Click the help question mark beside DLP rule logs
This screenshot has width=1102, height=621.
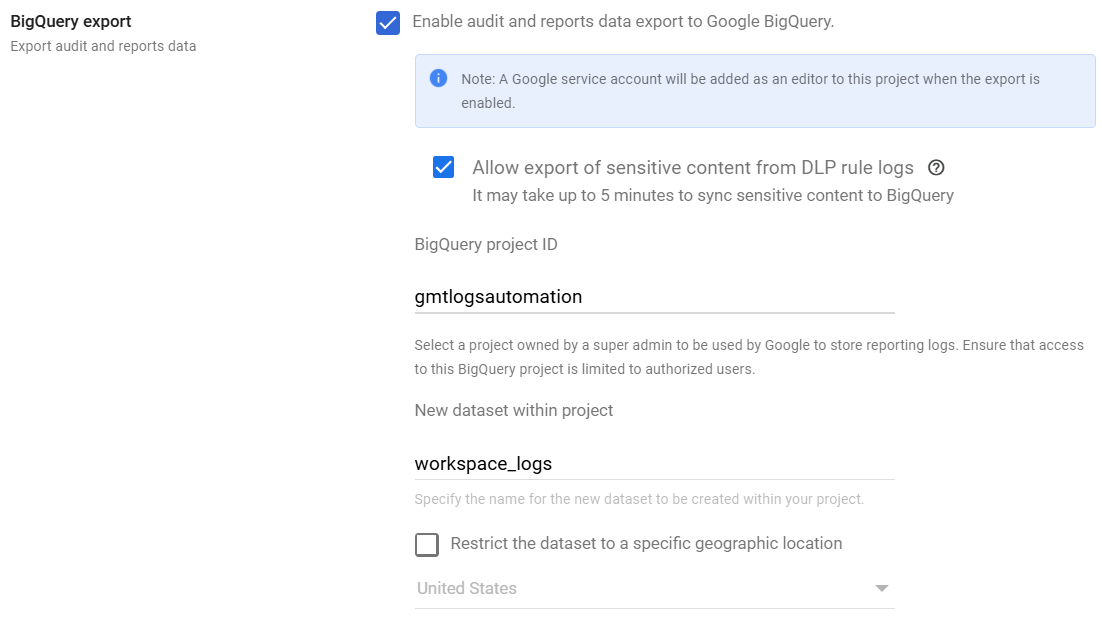(x=936, y=168)
